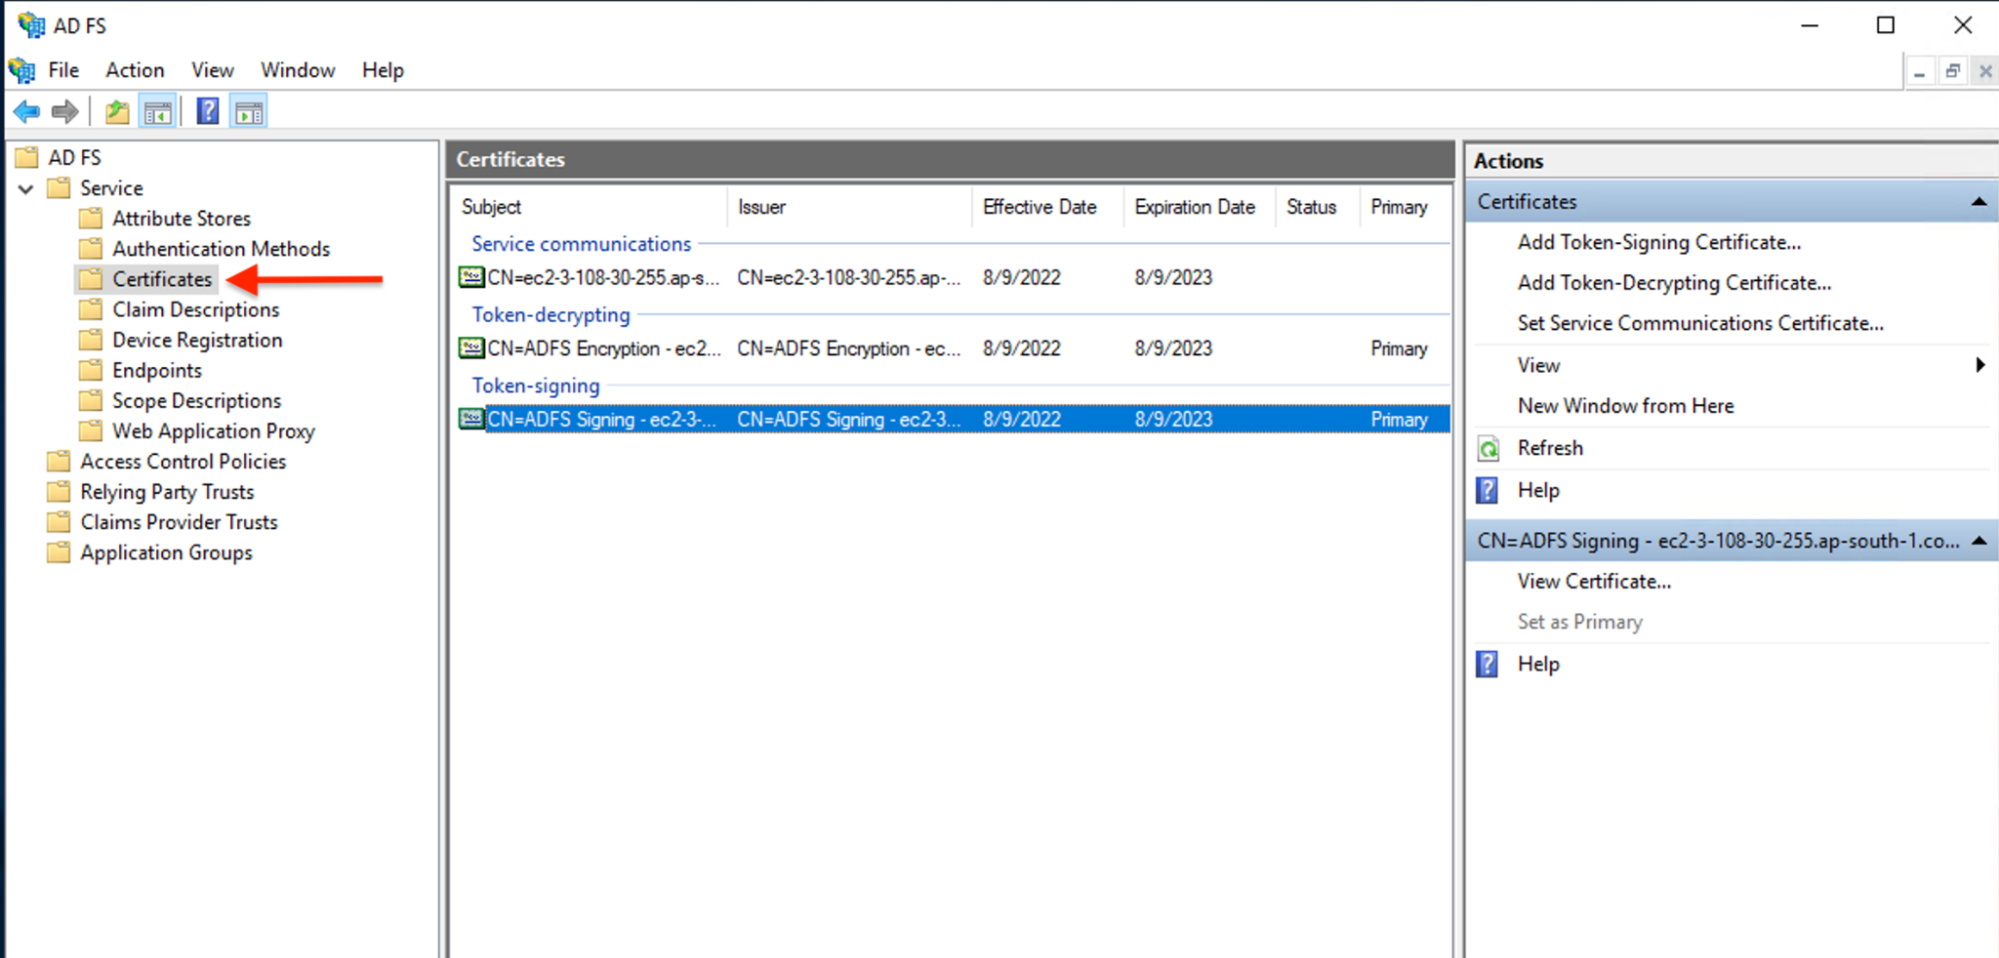Click the Refresh icon in Actions pane
The height and width of the screenshot is (958, 1999).
(x=1488, y=449)
